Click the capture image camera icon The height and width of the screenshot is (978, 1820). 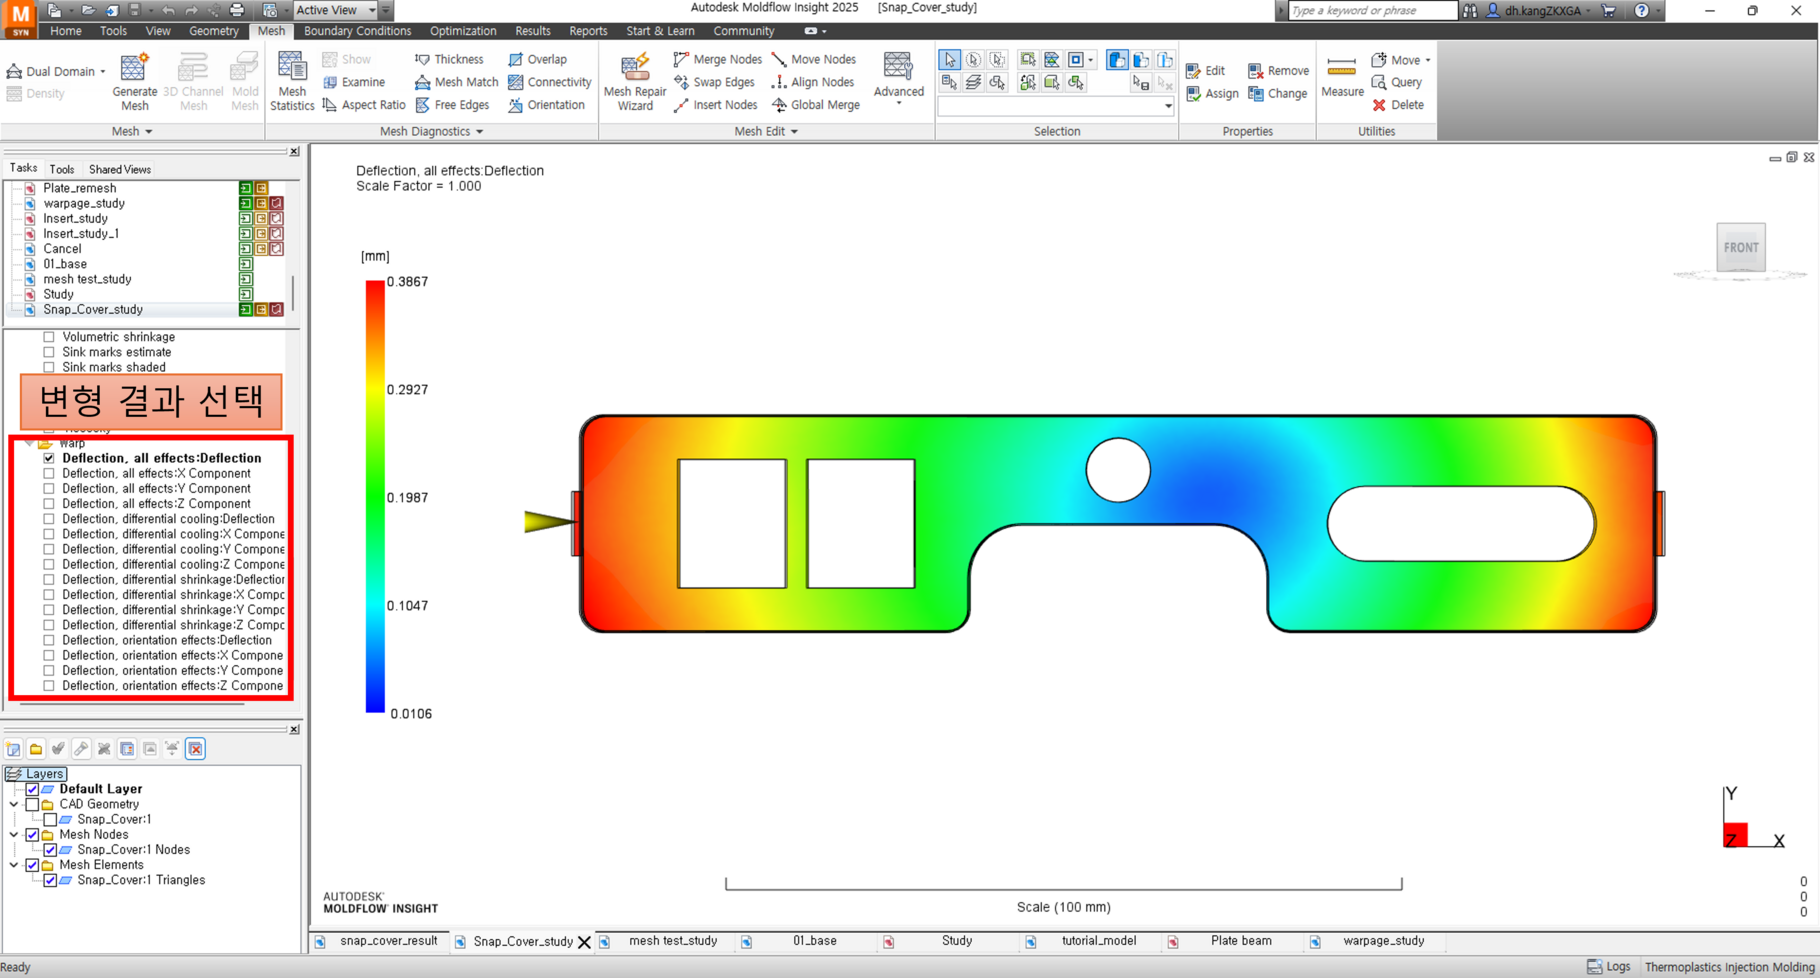(x=270, y=10)
